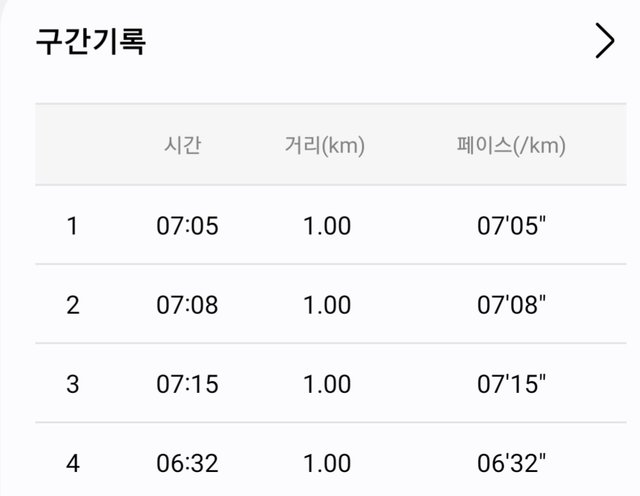This screenshot has height=496, width=640.
Task: Tap lap 1 pace 07'05"
Action: 511,226
